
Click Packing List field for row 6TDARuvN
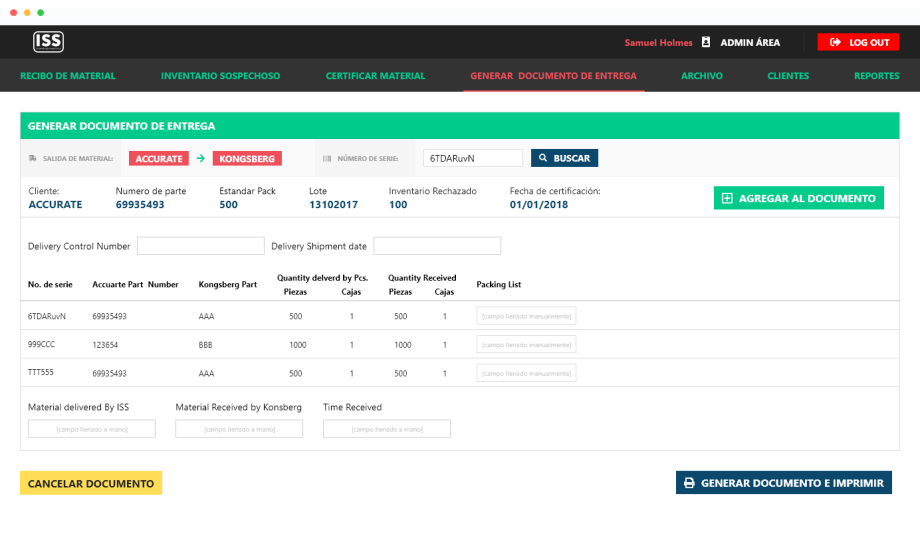[x=526, y=316]
